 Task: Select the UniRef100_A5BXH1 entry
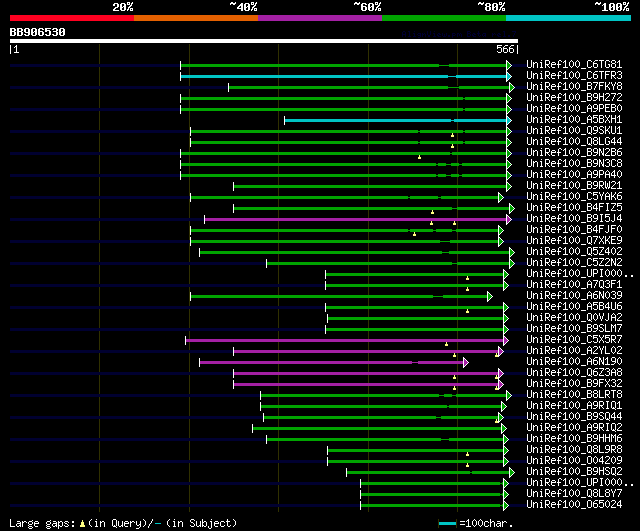[x=574, y=120]
